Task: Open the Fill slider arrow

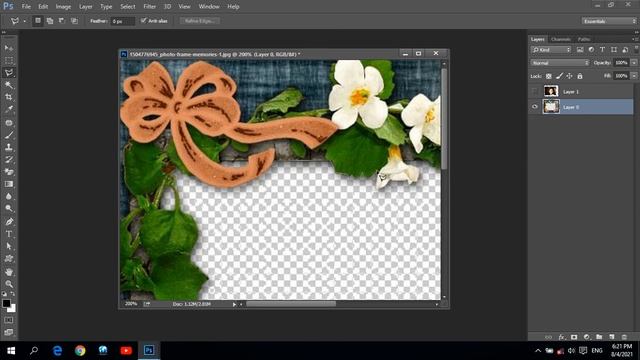Action: [634, 76]
